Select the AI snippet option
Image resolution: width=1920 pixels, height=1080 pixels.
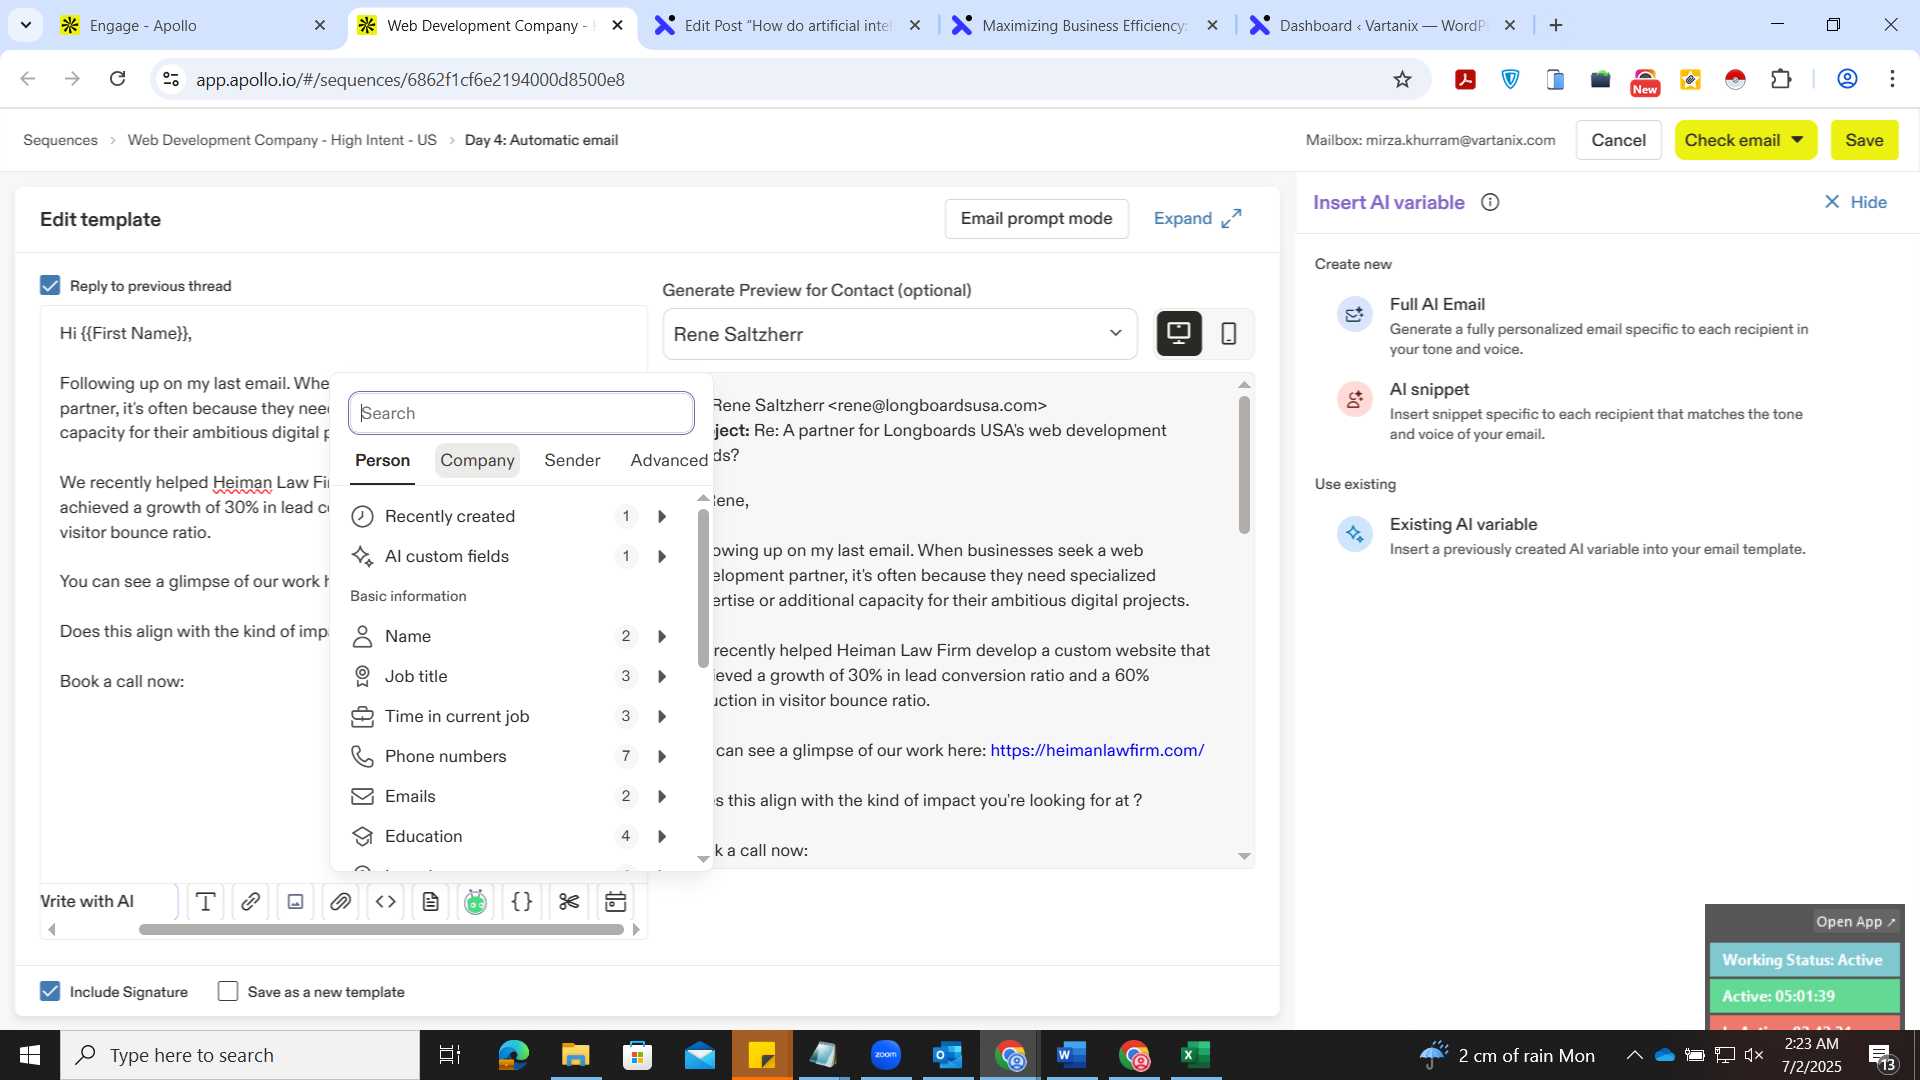1575,411
